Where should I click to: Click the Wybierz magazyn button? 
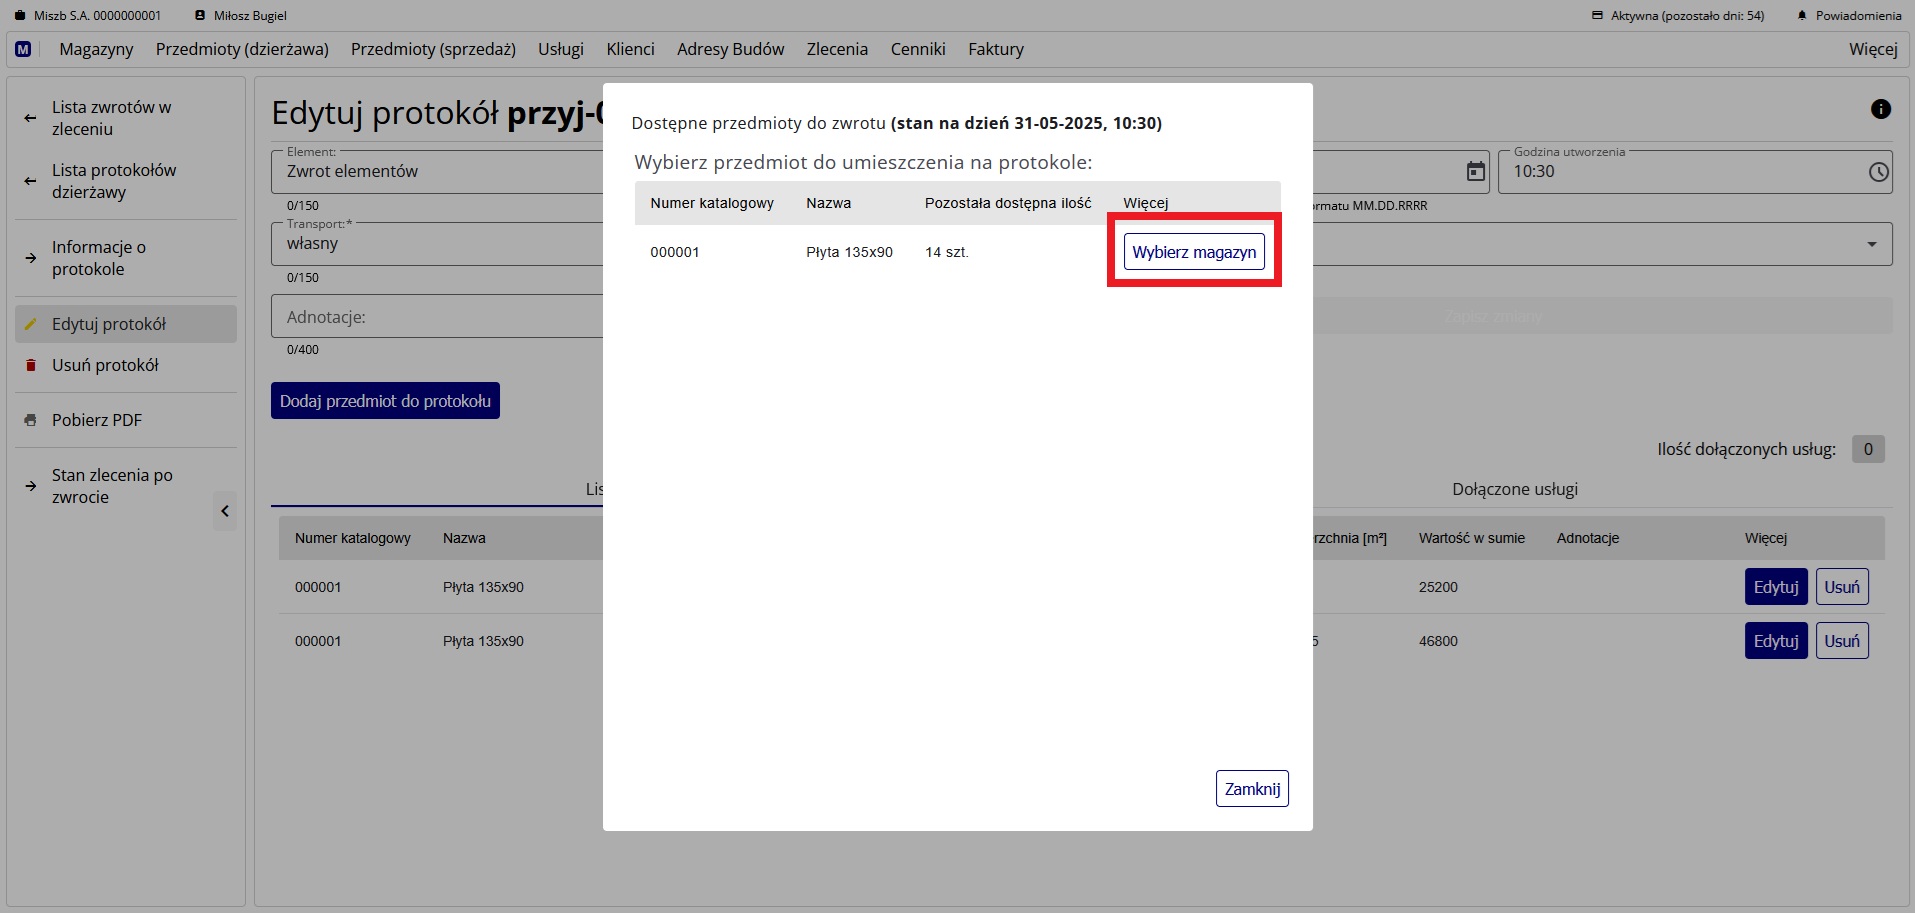[x=1193, y=252]
